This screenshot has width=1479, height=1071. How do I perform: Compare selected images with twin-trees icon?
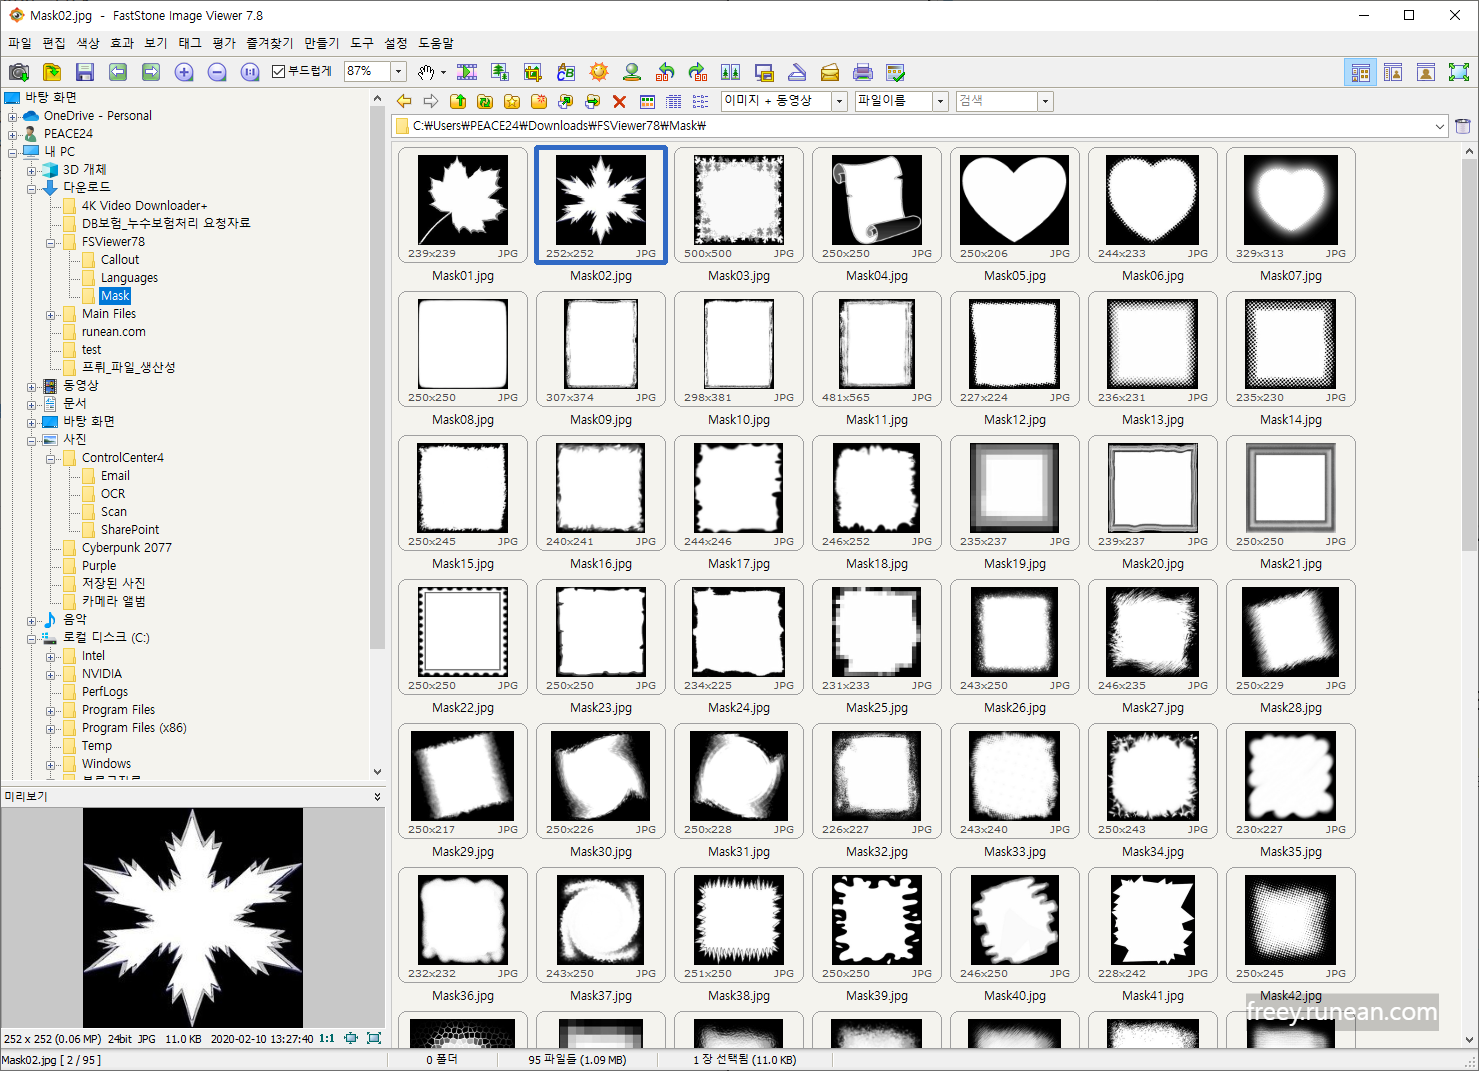click(731, 72)
